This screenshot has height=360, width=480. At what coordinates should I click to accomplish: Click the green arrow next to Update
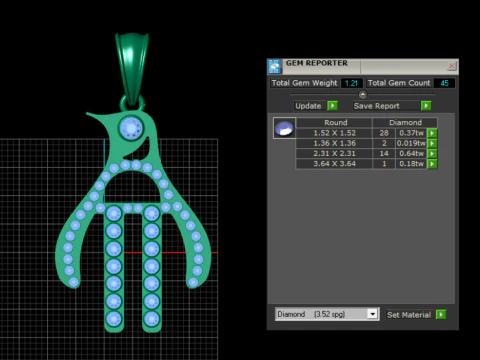(332, 106)
